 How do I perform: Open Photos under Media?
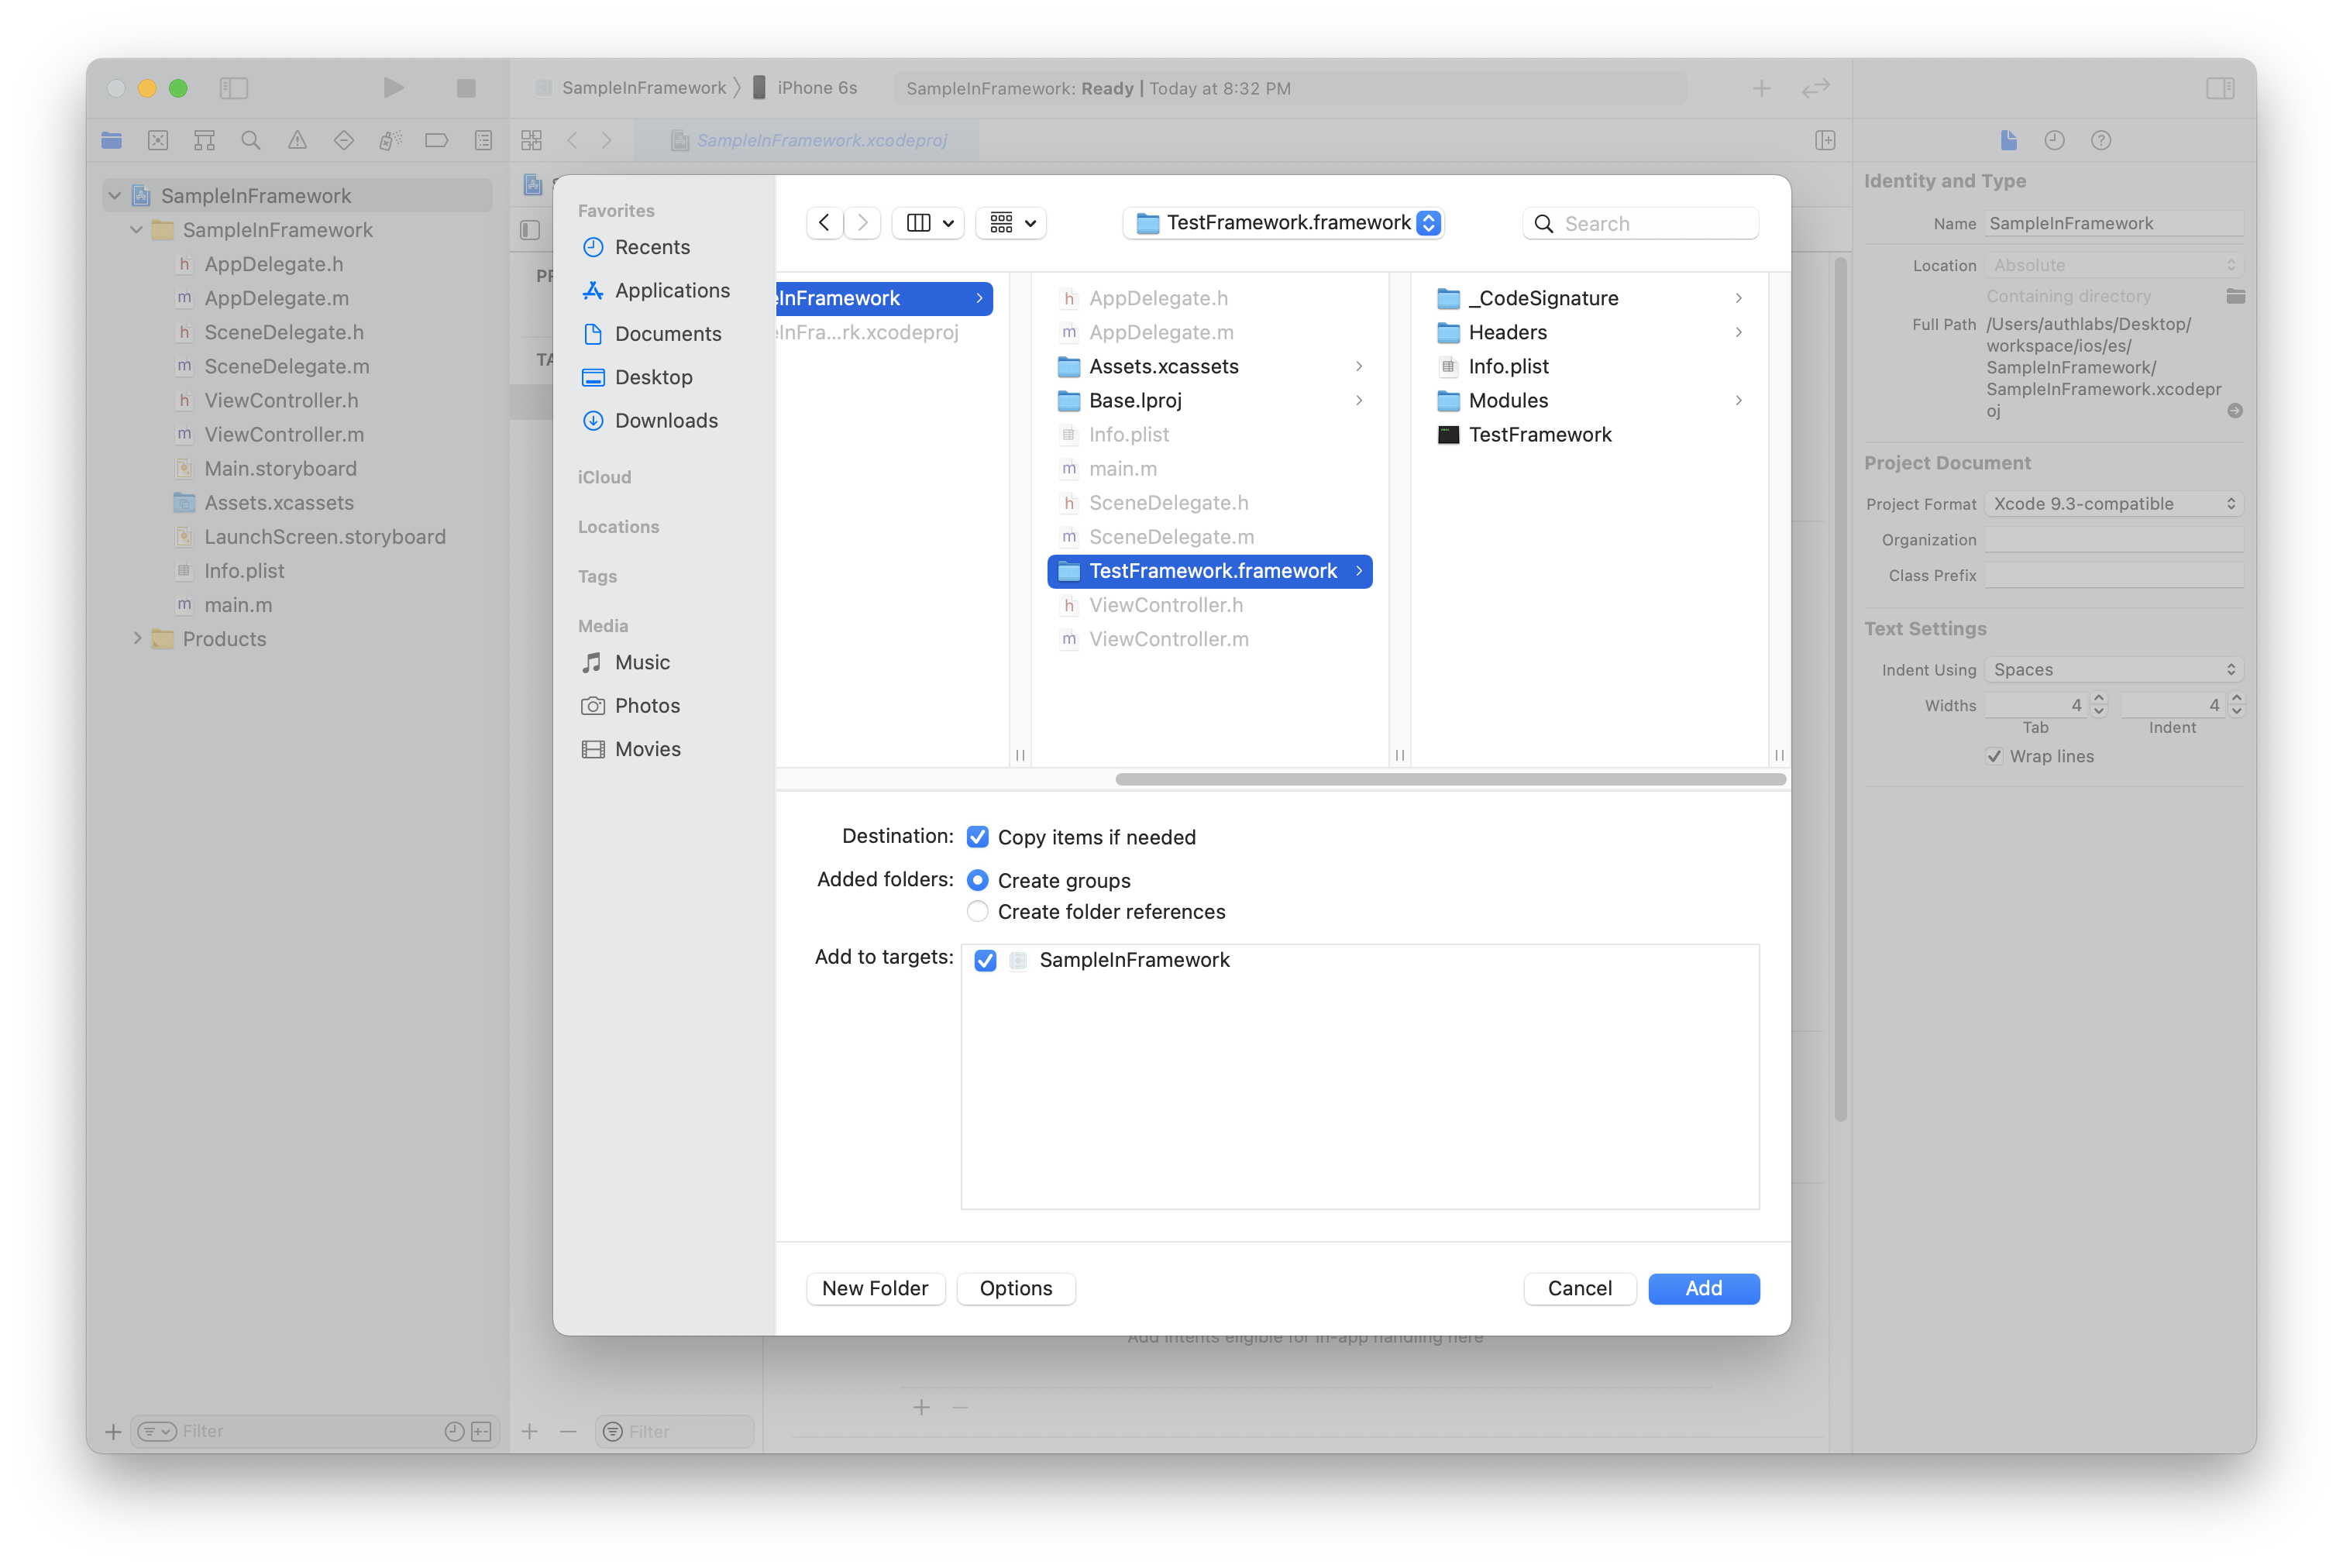646,706
